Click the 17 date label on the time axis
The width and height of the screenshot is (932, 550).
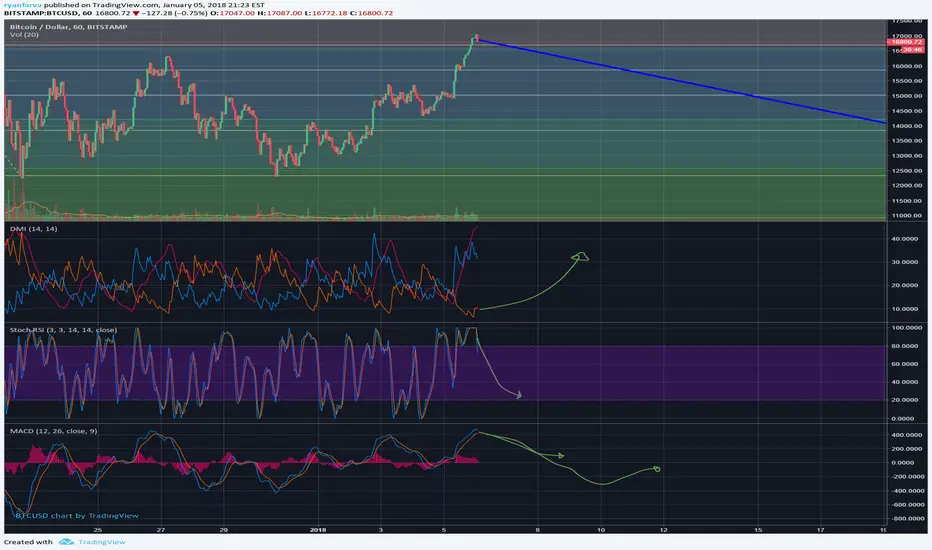821,530
